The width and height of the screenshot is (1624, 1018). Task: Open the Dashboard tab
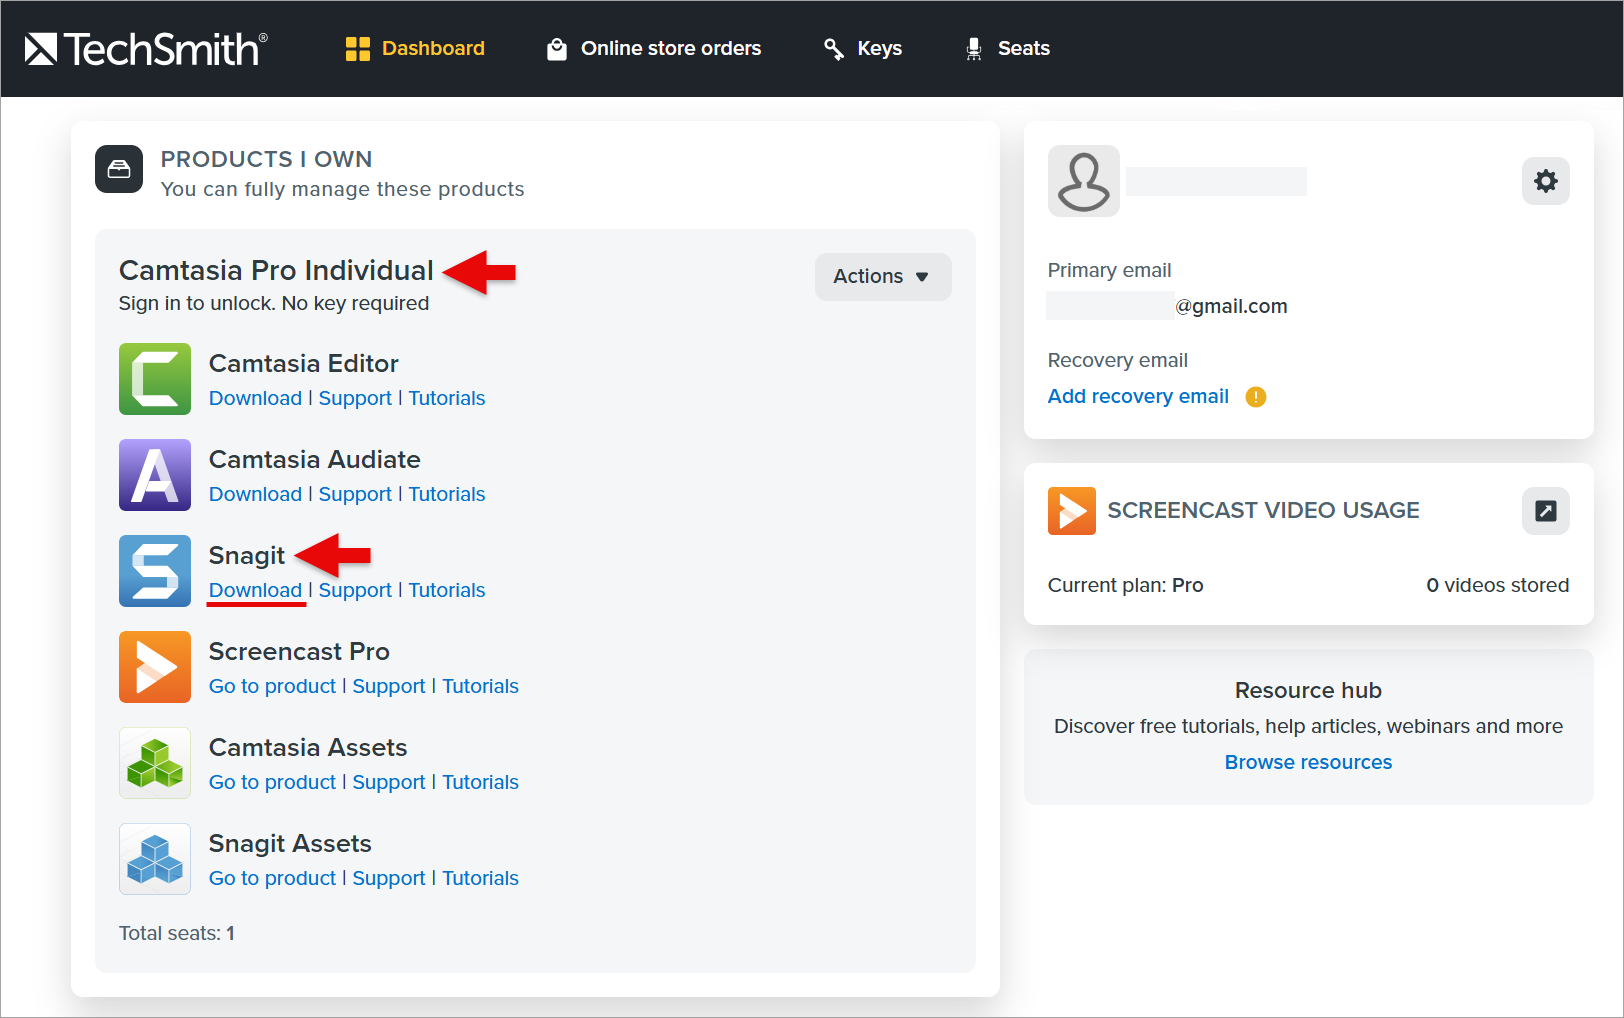(x=415, y=48)
